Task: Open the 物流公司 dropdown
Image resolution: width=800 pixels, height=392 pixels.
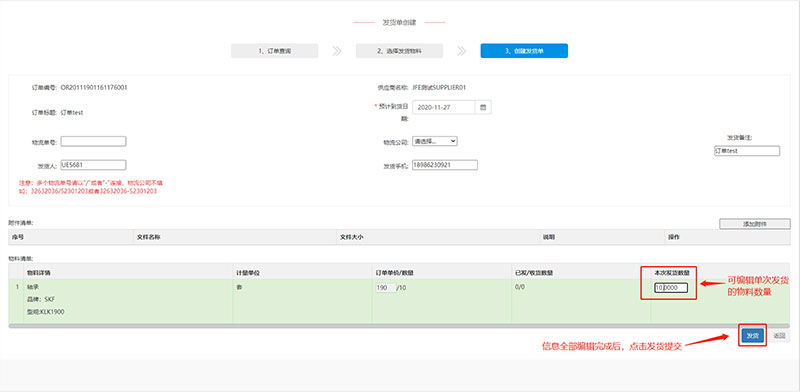Action: pos(435,141)
